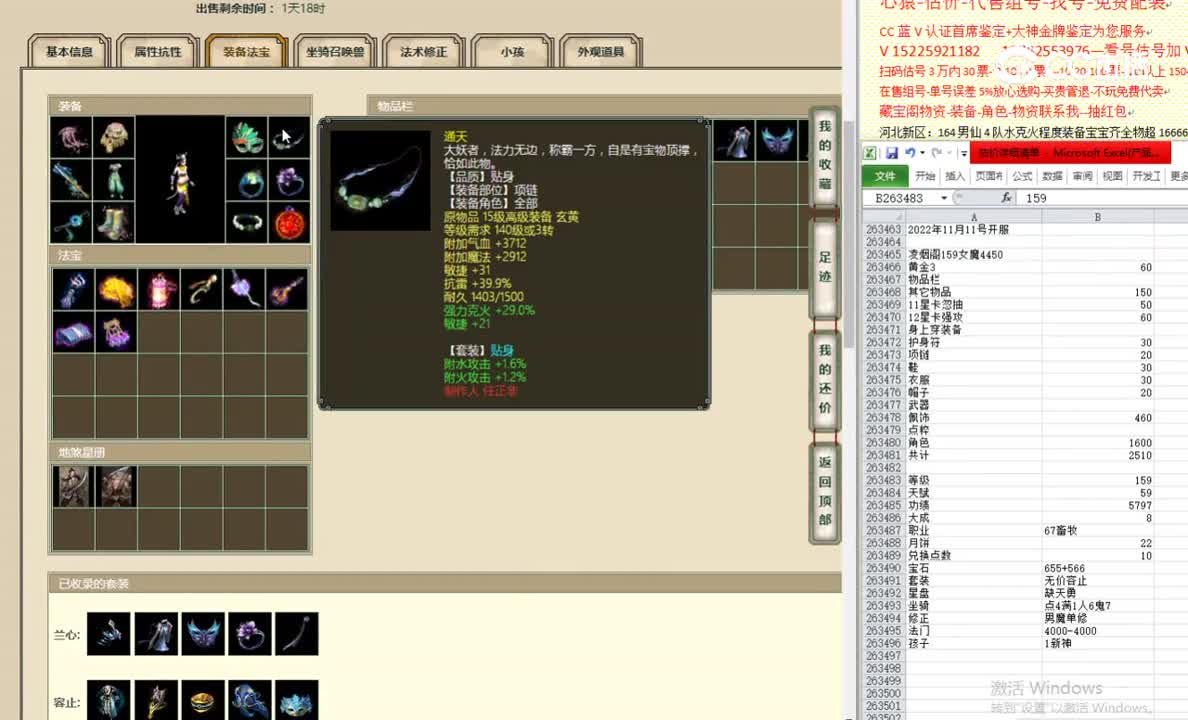
Task: Select the claw item in 兰心 set
Action: pos(109,634)
